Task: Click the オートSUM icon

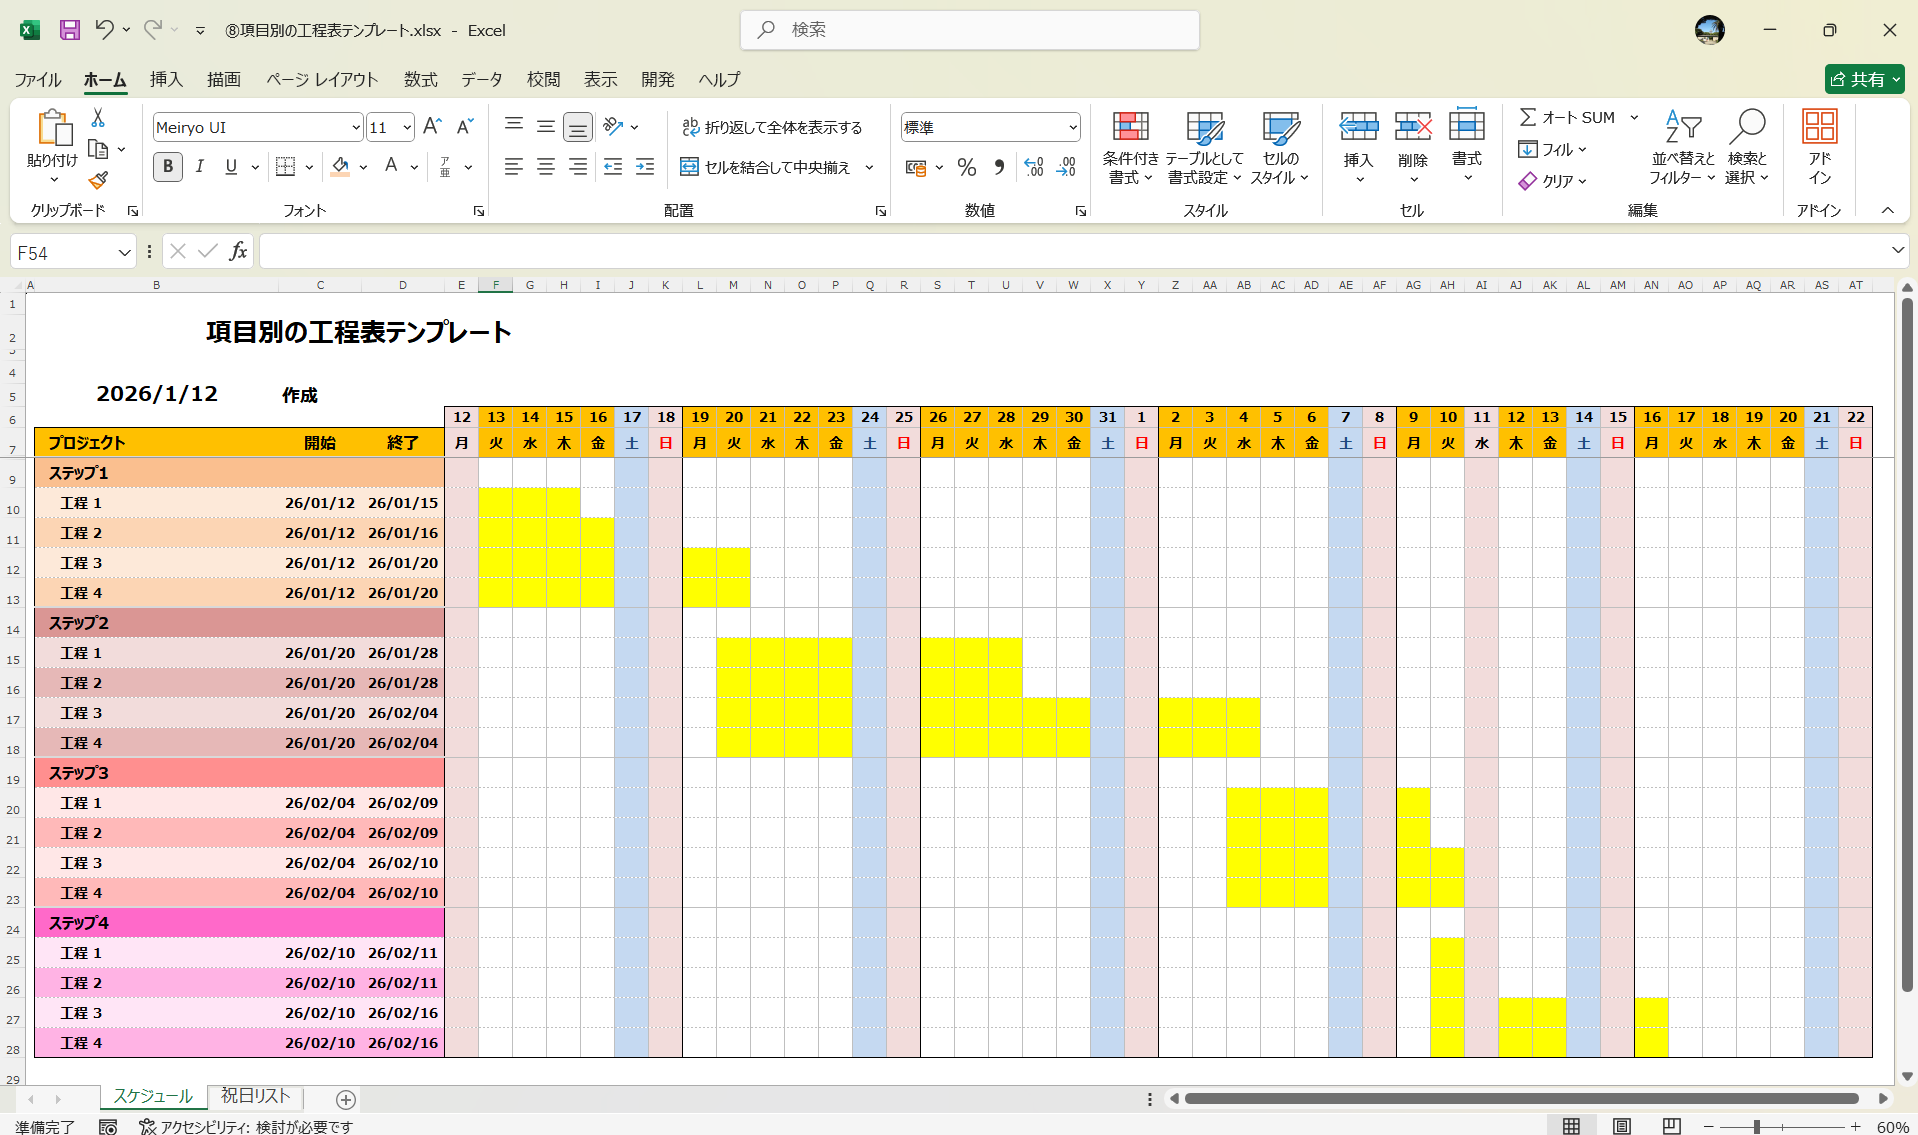Action: 1529,116
